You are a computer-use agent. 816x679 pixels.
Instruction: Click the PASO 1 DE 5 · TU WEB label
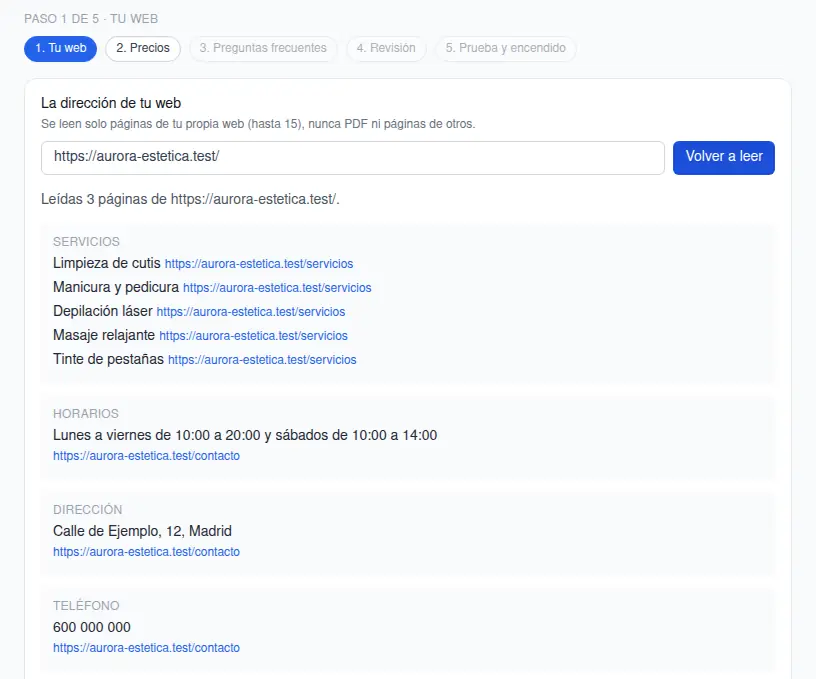point(91,19)
